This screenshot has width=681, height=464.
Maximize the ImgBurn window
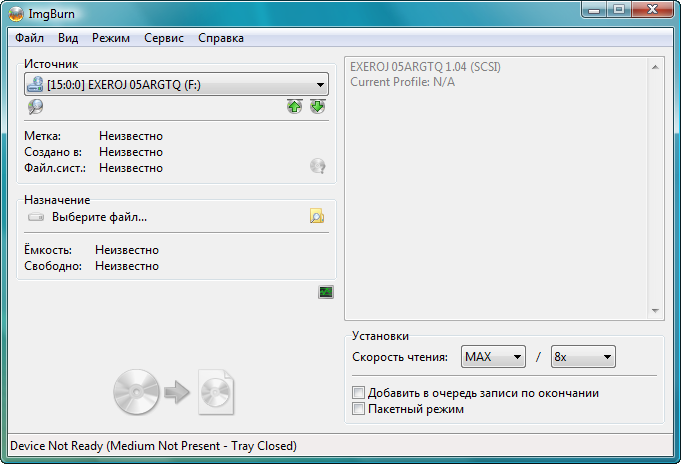click(x=619, y=10)
